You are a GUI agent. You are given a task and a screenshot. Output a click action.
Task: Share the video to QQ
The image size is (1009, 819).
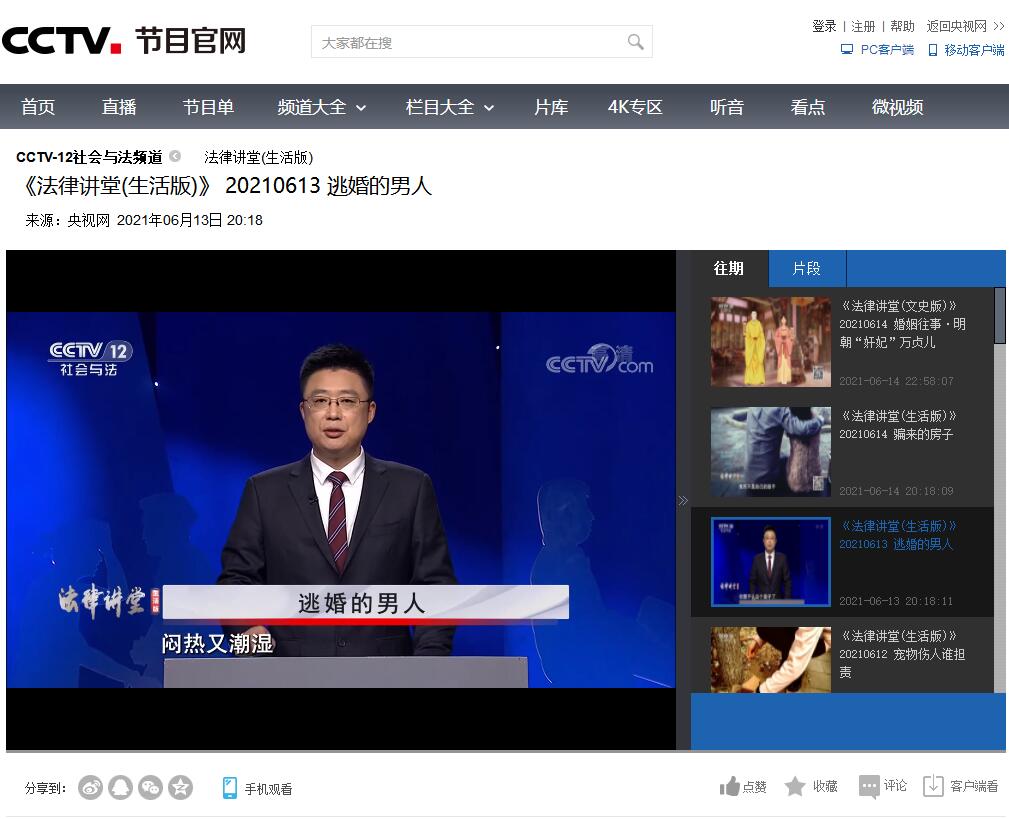(120, 788)
